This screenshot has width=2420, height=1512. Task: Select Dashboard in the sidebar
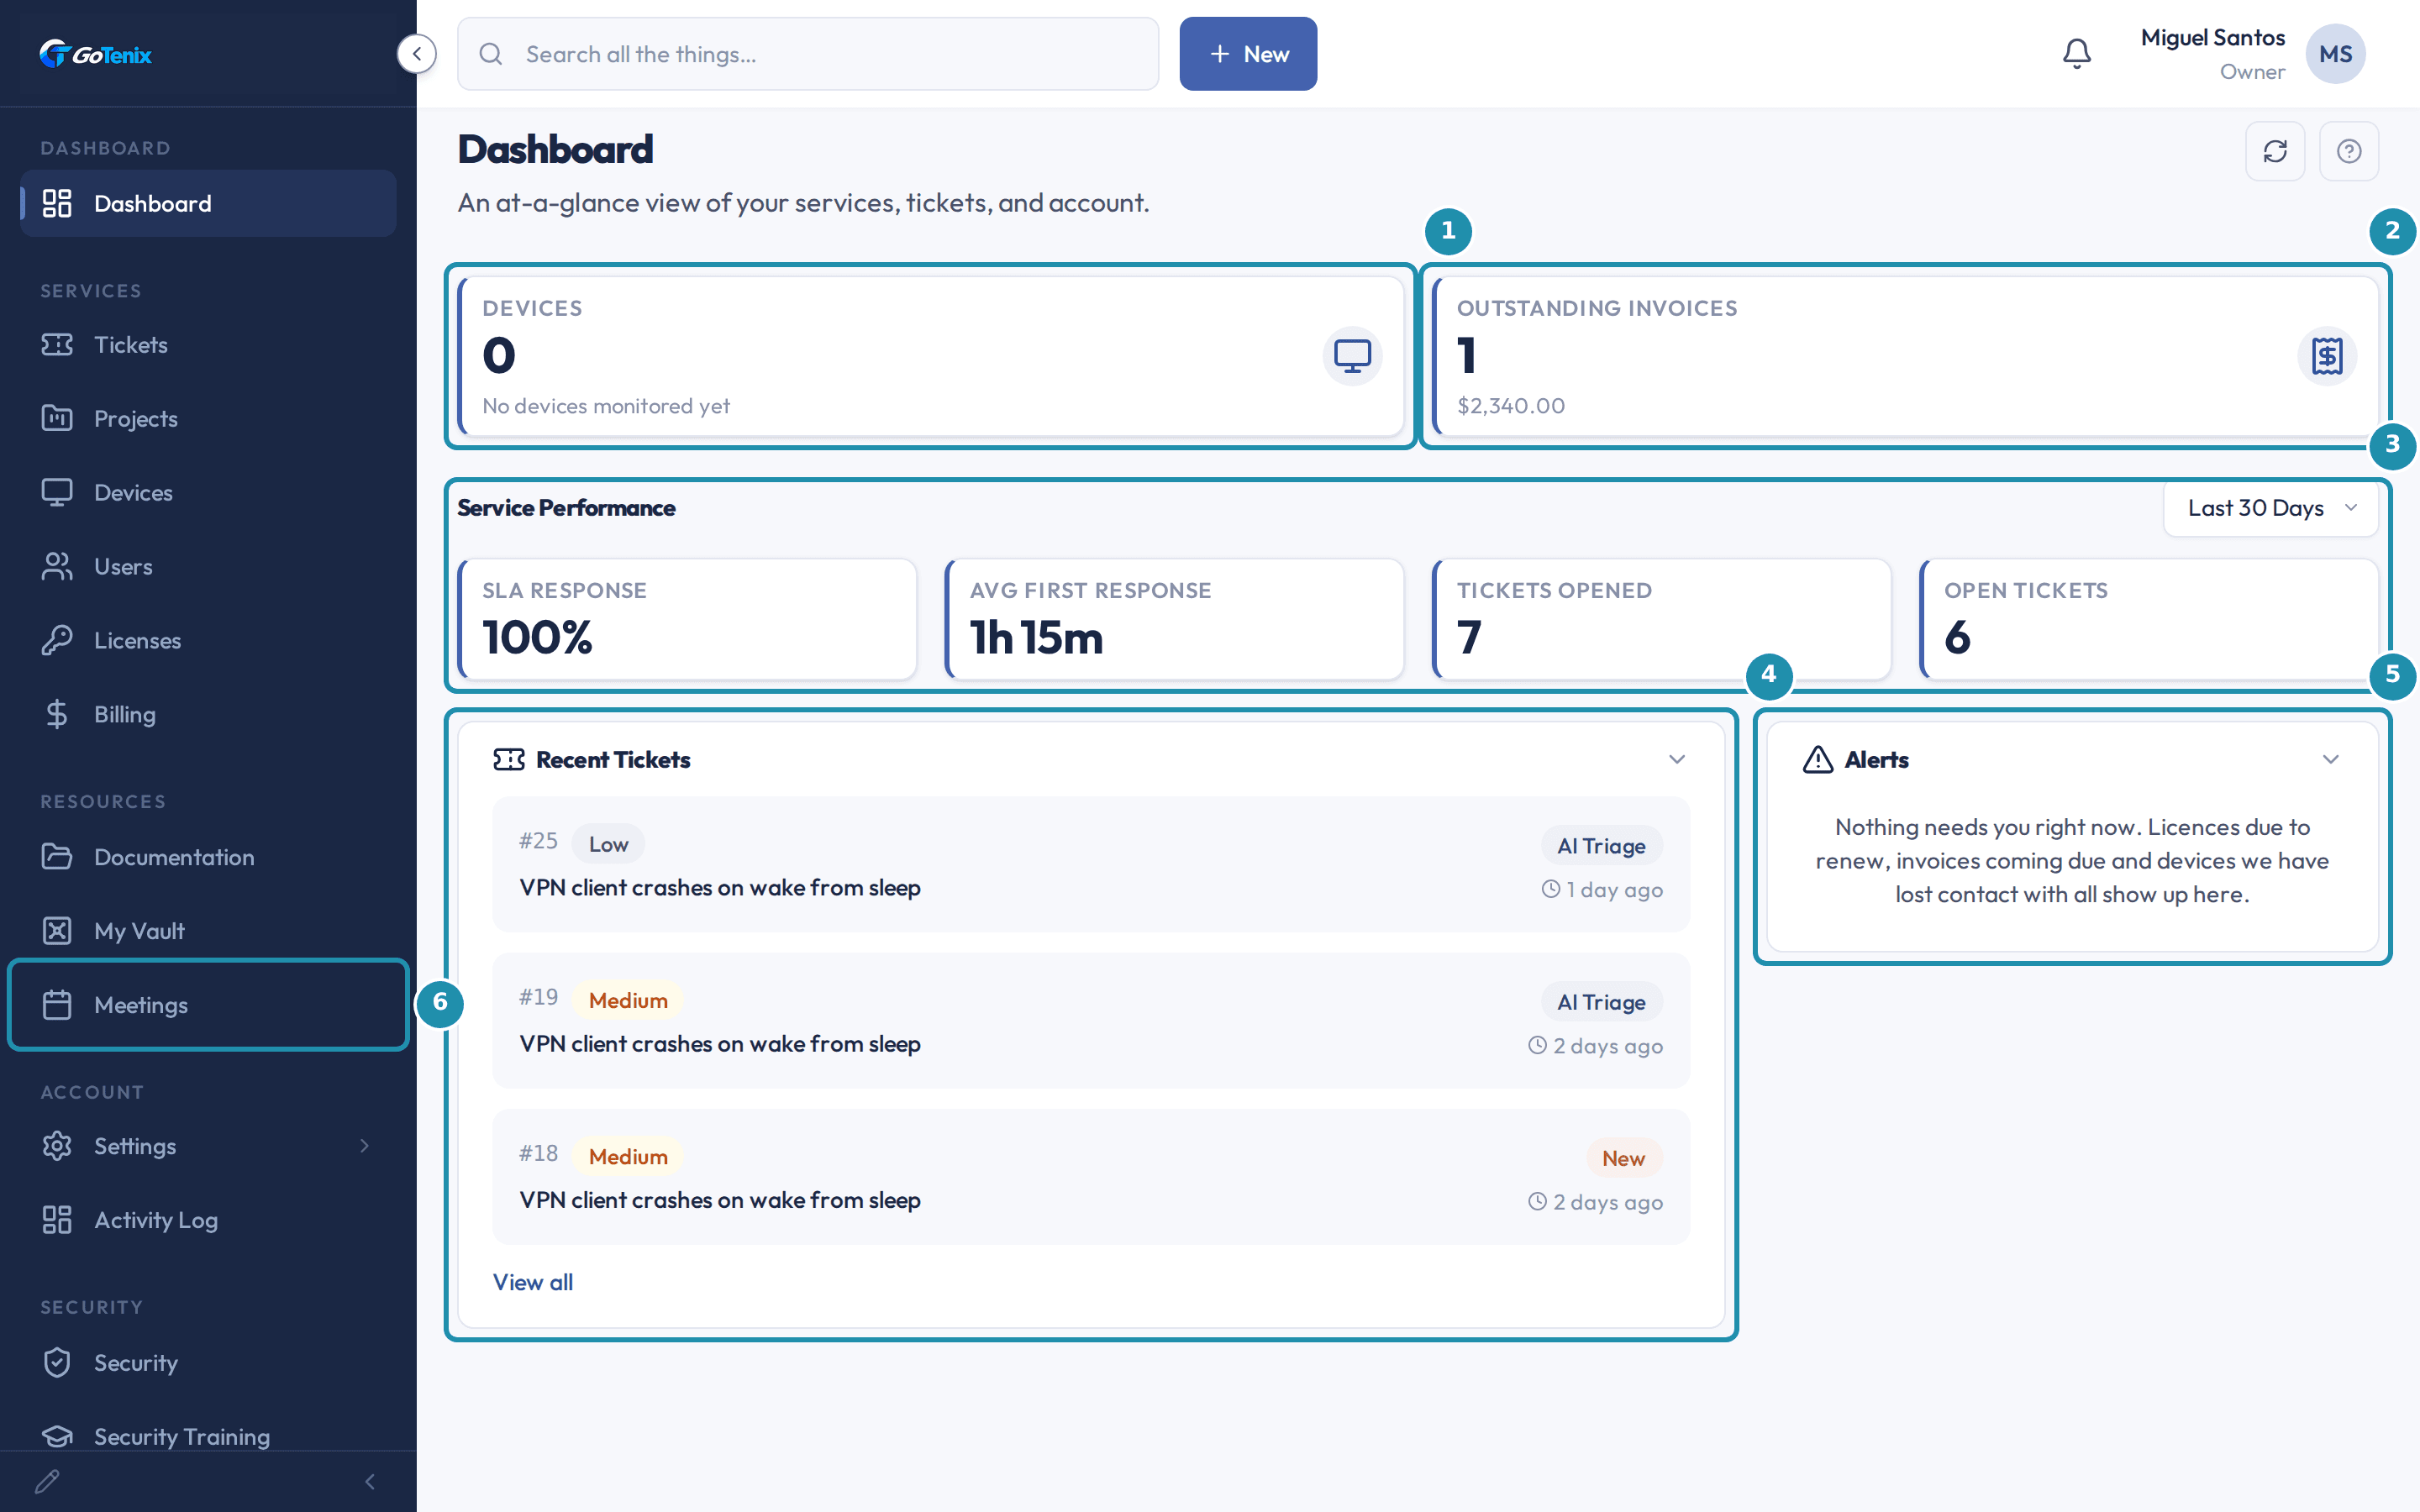point(208,203)
